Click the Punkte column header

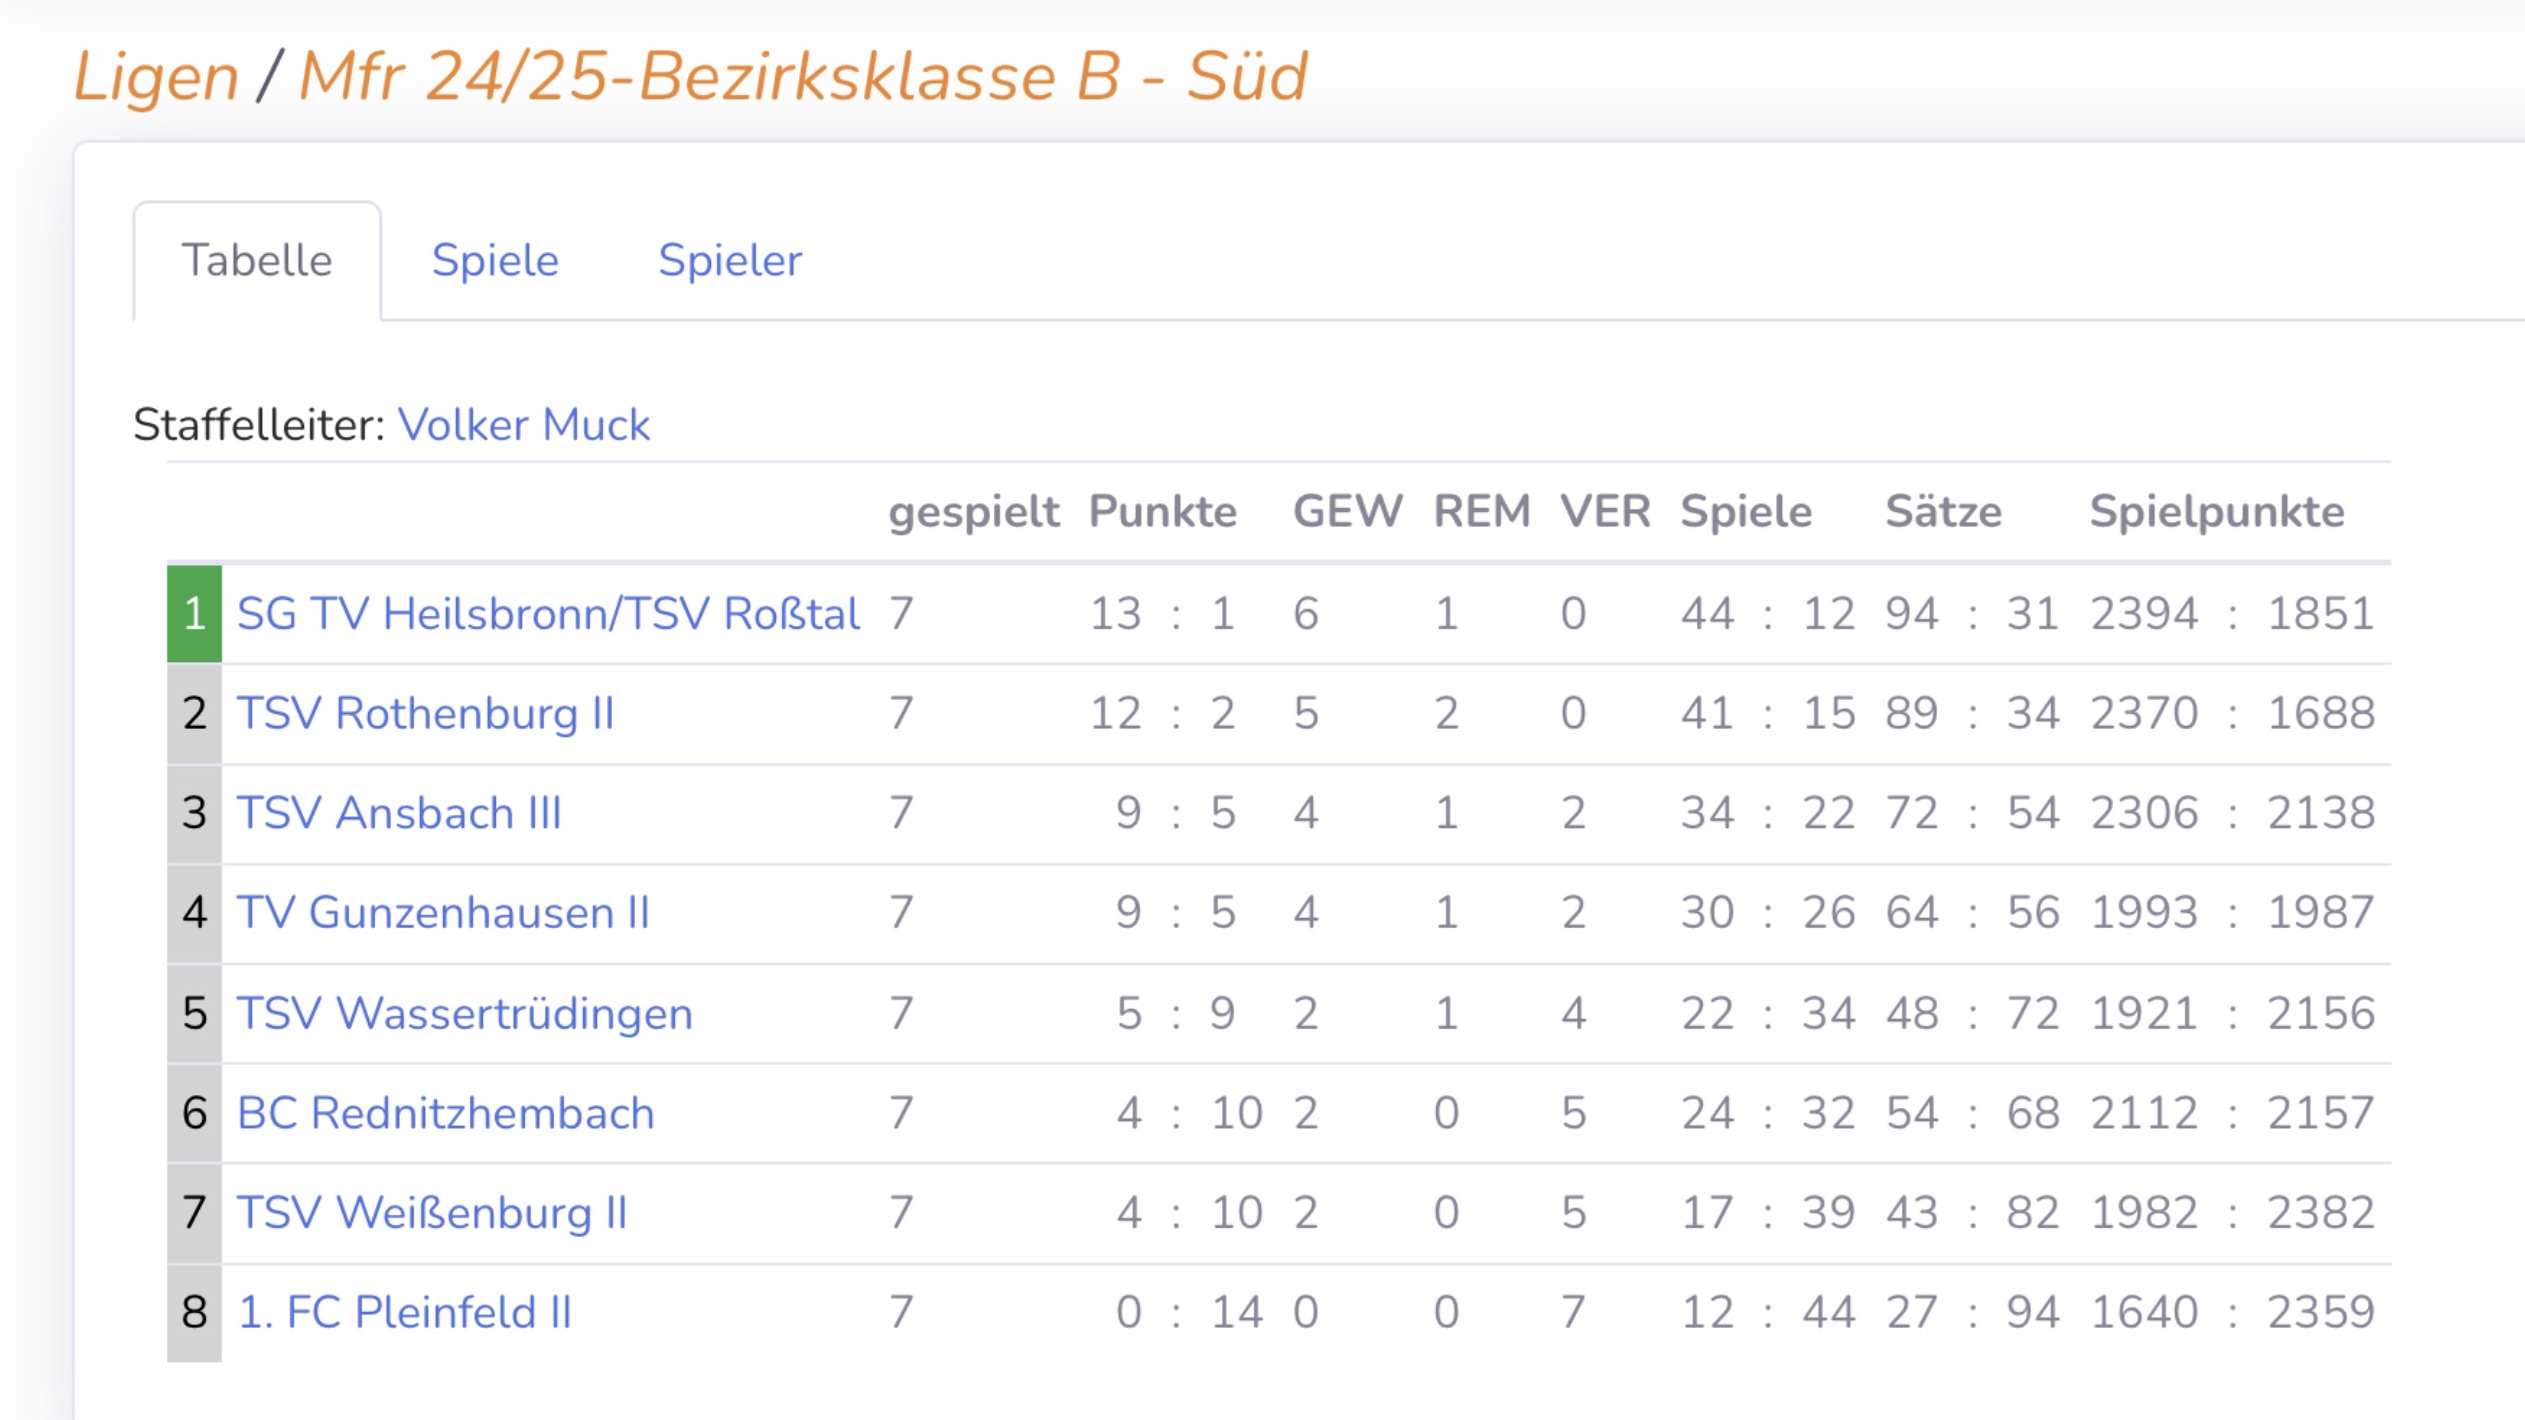1162,512
